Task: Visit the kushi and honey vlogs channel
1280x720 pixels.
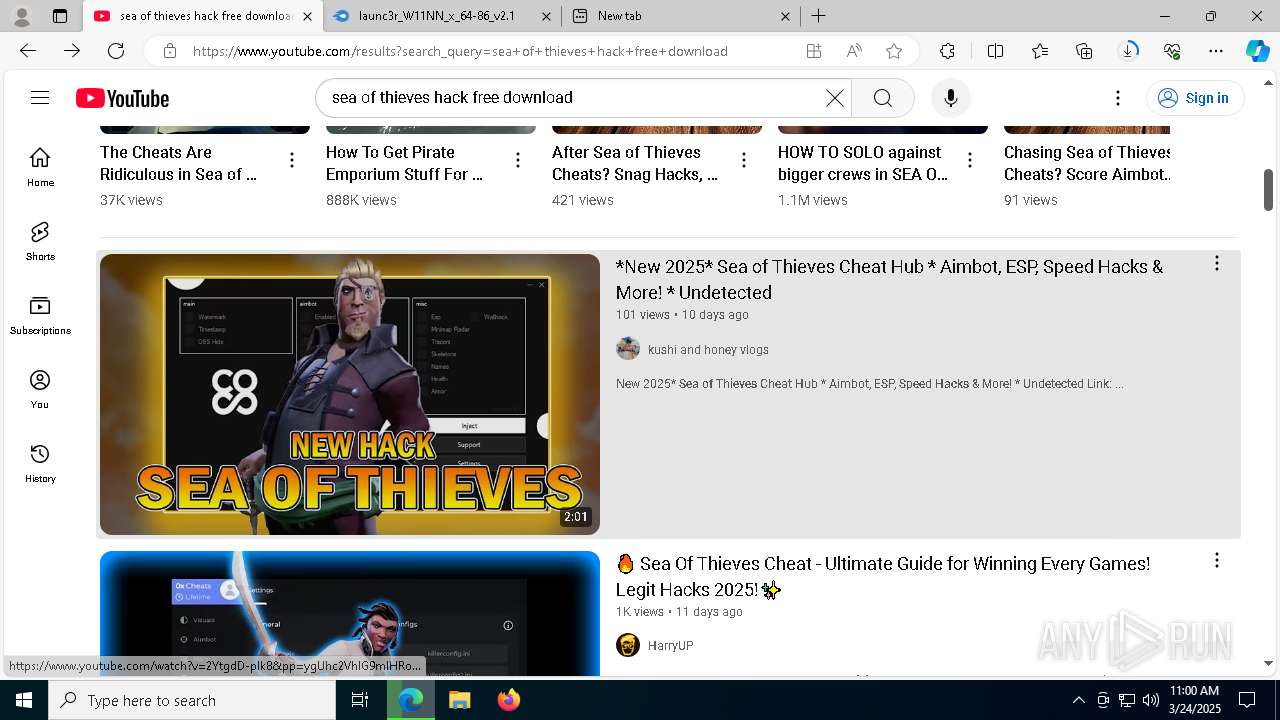Action: pyautogui.click(x=708, y=350)
